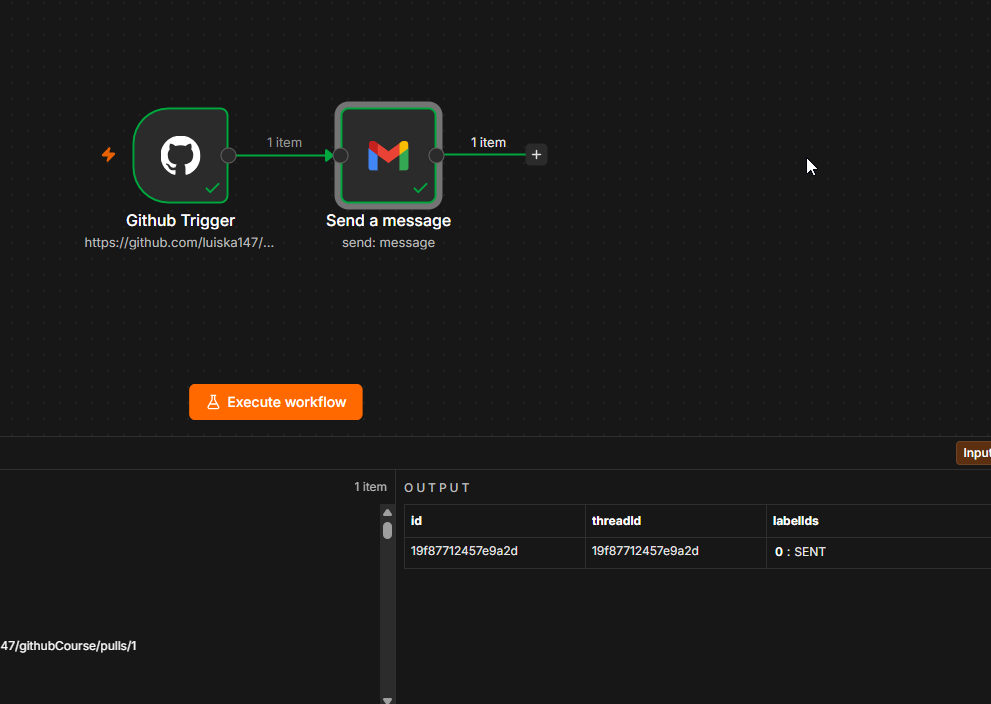Click the input pane scrollbar thumb
This screenshot has width=991, height=704.
click(387, 530)
